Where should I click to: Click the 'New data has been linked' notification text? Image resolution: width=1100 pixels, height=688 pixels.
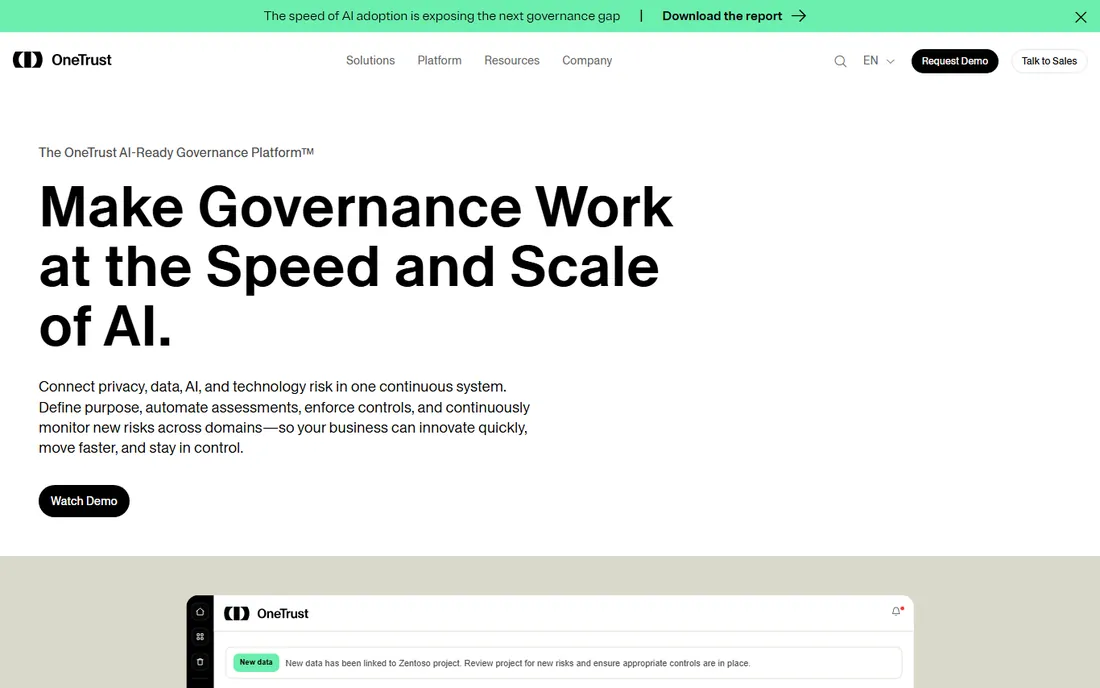(x=517, y=663)
